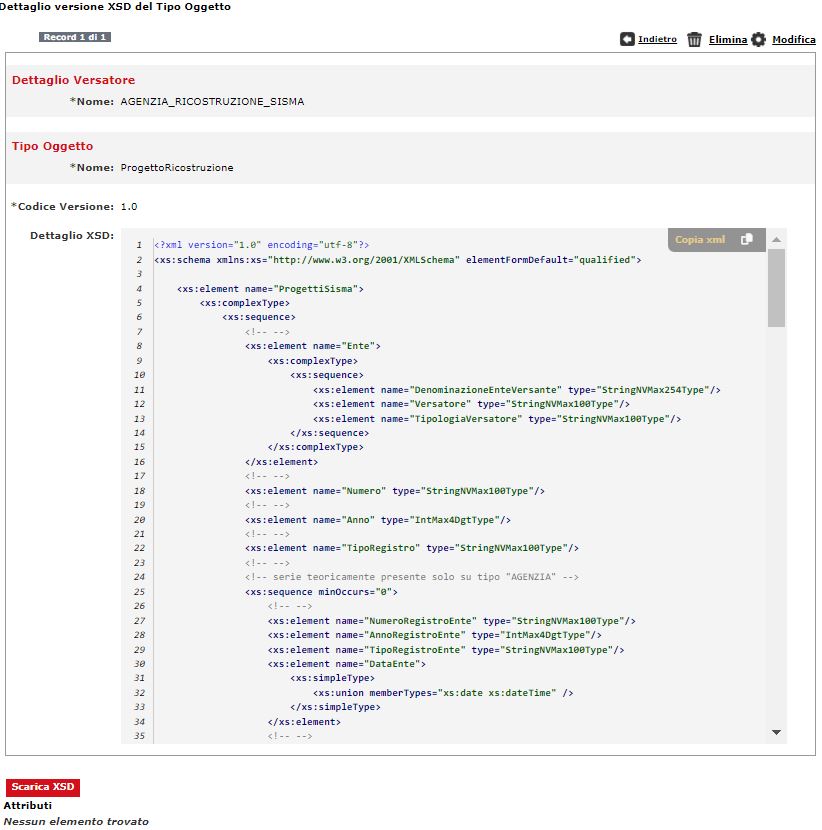The width and height of the screenshot is (822, 830).
Task: Click the Numero element on line 18
Action: (x=394, y=491)
